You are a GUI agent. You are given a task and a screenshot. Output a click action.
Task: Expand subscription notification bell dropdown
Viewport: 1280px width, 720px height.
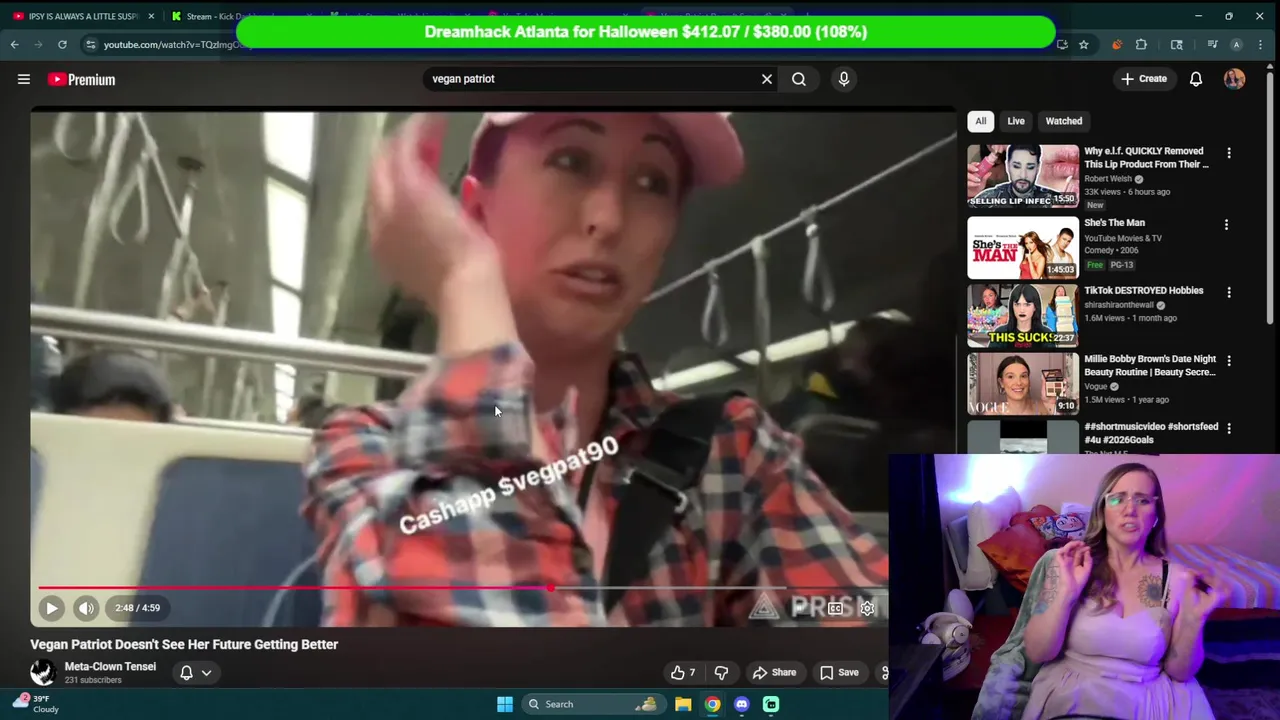195,673
